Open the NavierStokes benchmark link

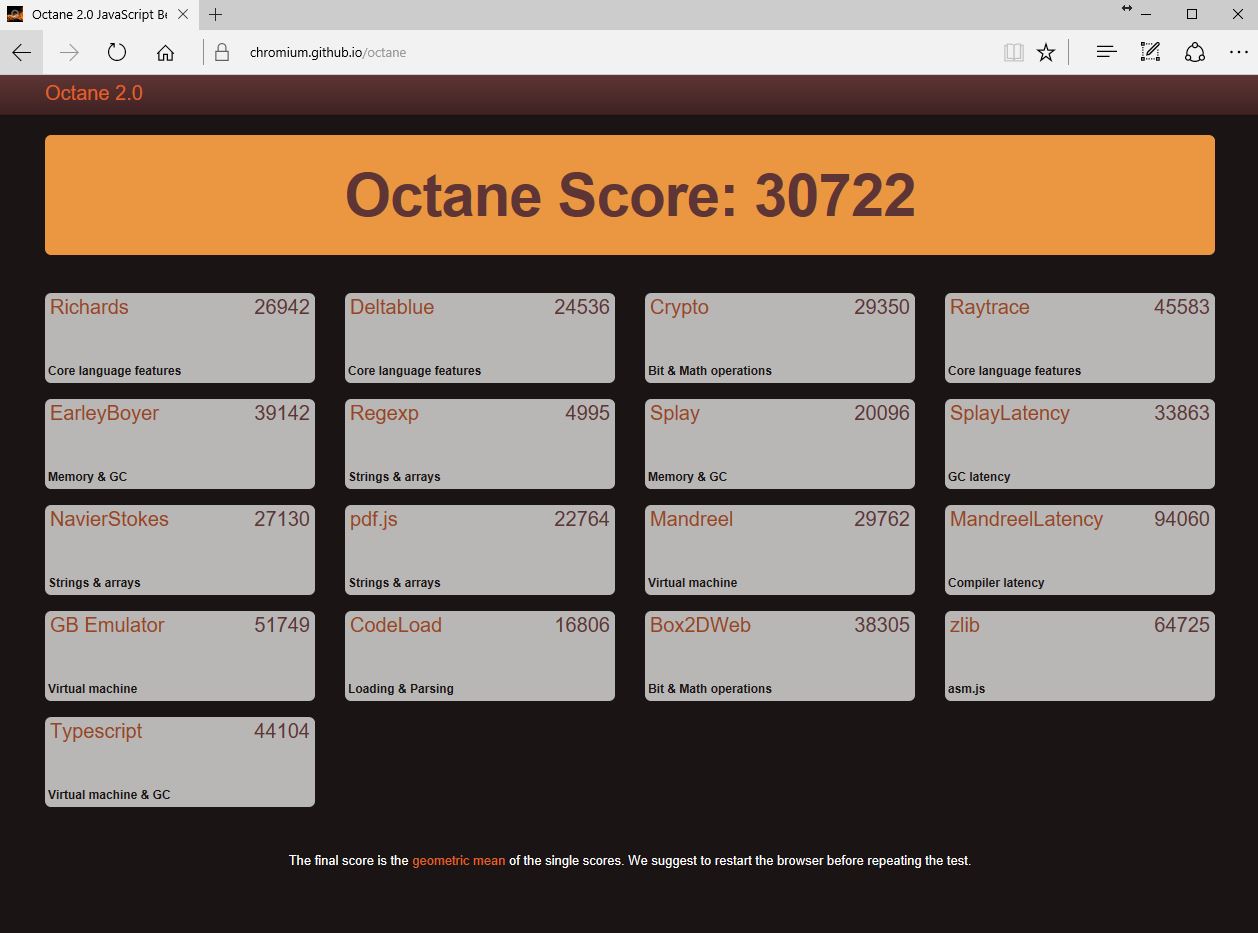click(109, 519)
